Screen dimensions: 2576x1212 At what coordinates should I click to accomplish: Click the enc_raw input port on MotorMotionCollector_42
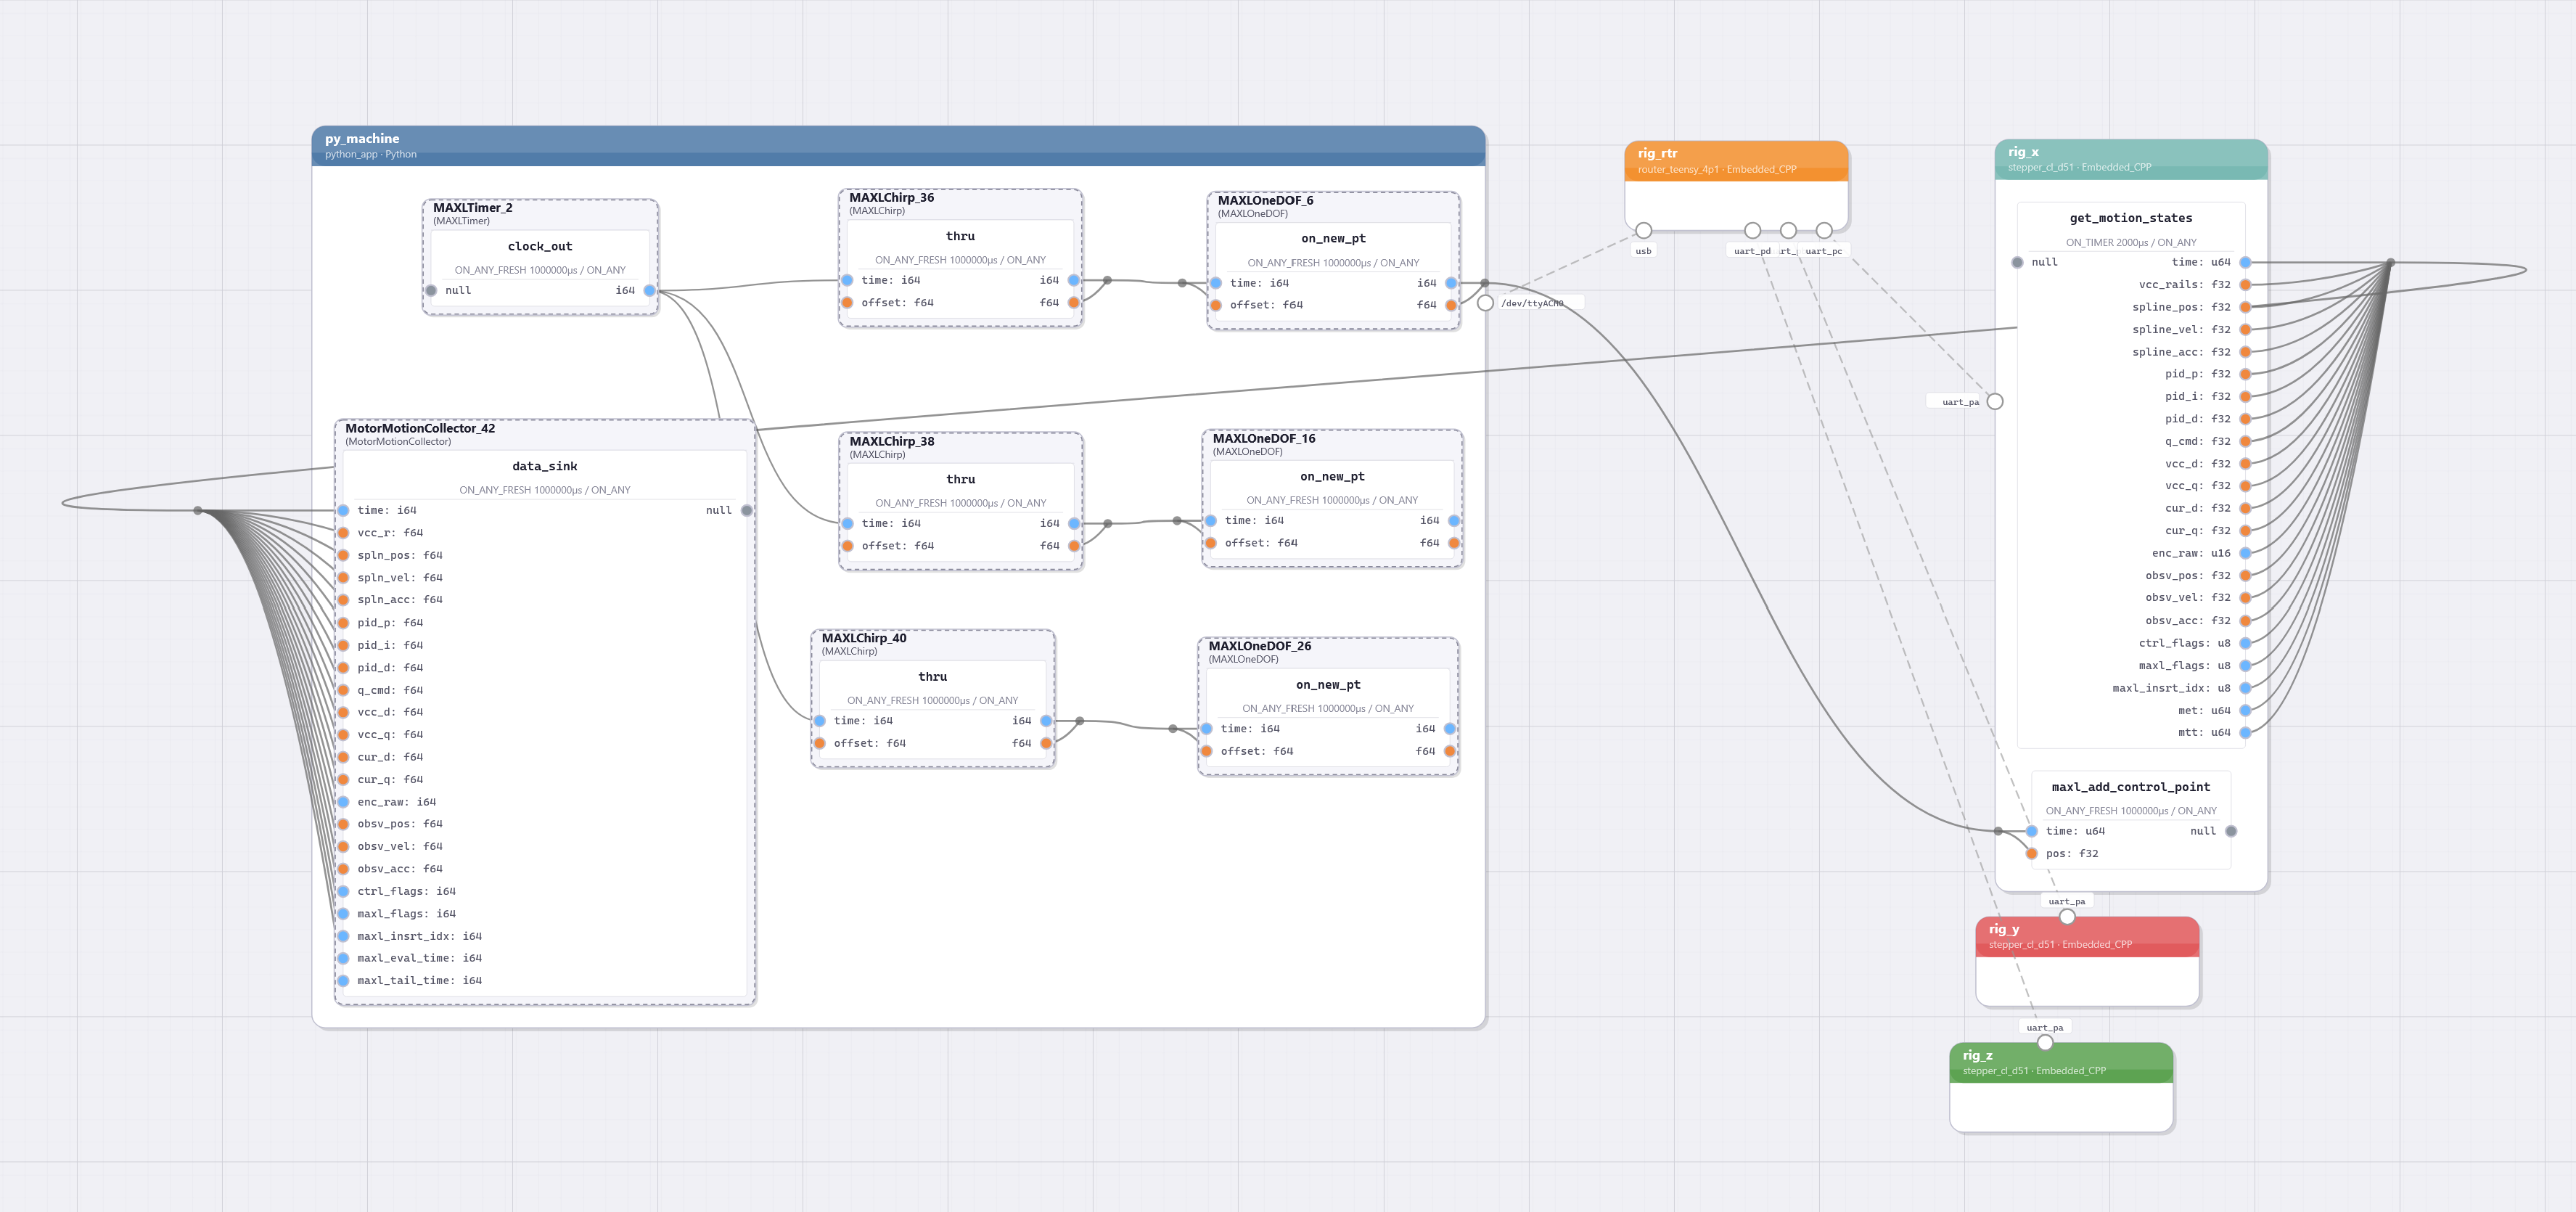pos(343,801)
